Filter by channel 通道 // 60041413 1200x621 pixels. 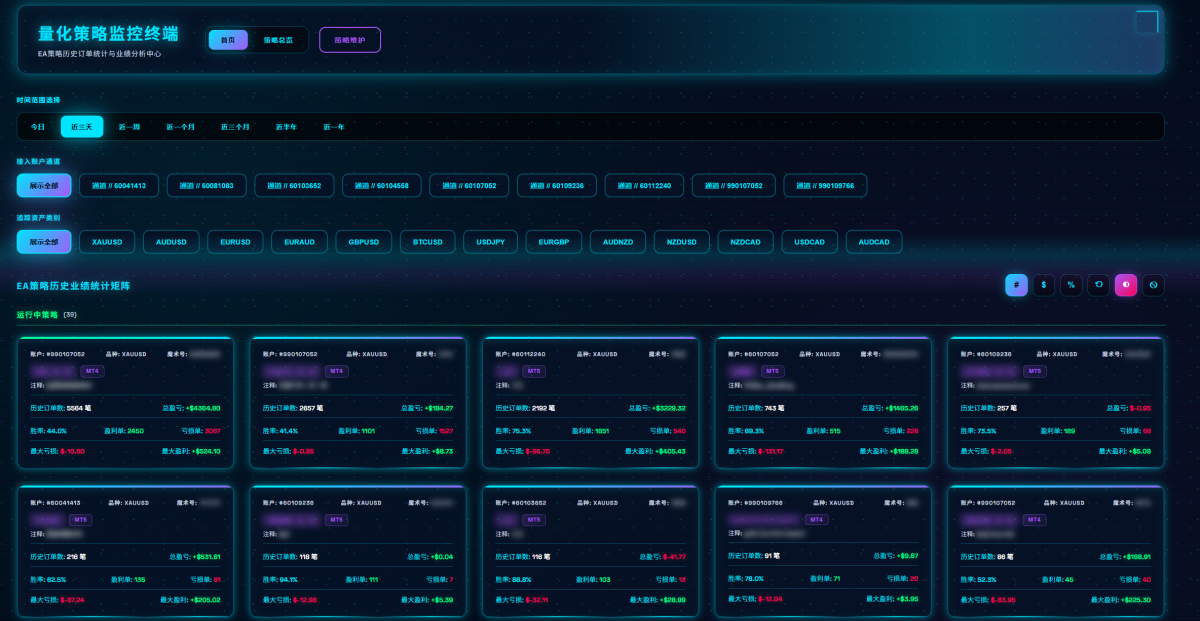click(119, 186)
